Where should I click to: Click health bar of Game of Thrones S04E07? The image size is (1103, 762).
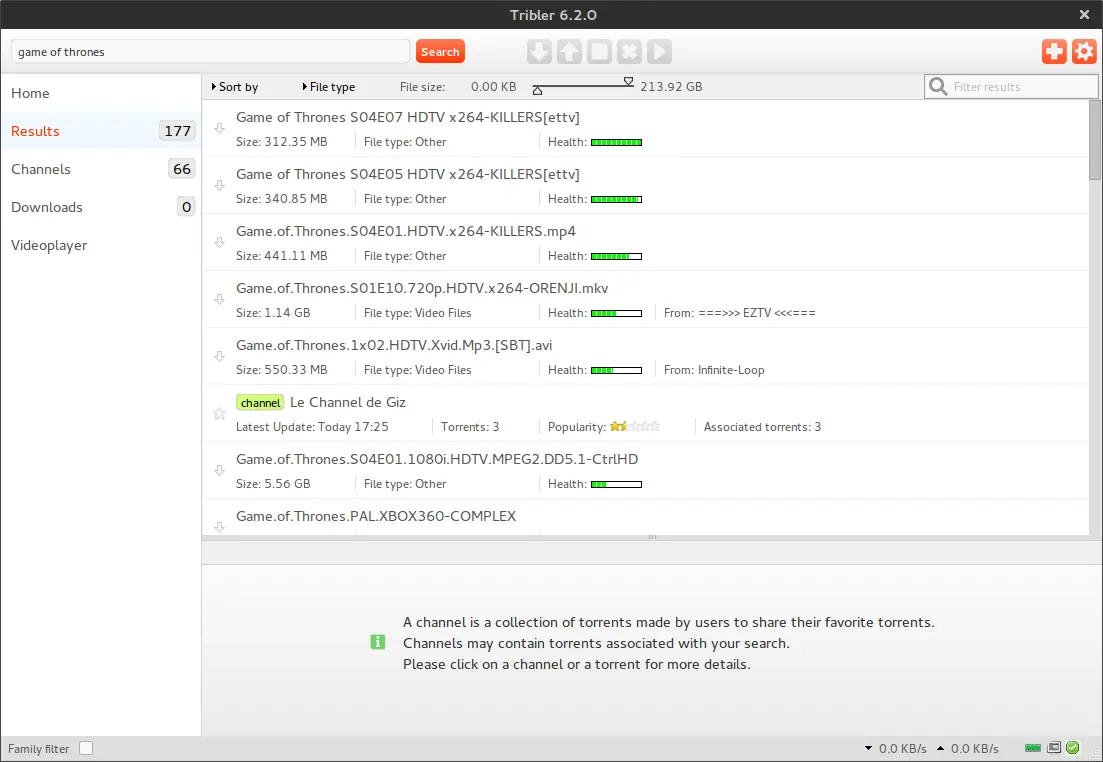(x=616, y=142)
